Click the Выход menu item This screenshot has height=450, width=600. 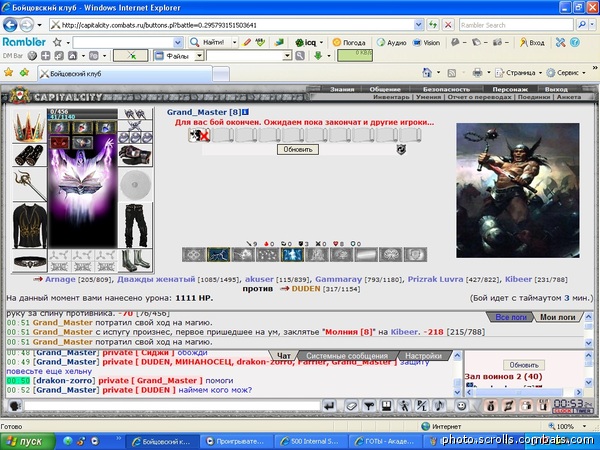[556, 89]
